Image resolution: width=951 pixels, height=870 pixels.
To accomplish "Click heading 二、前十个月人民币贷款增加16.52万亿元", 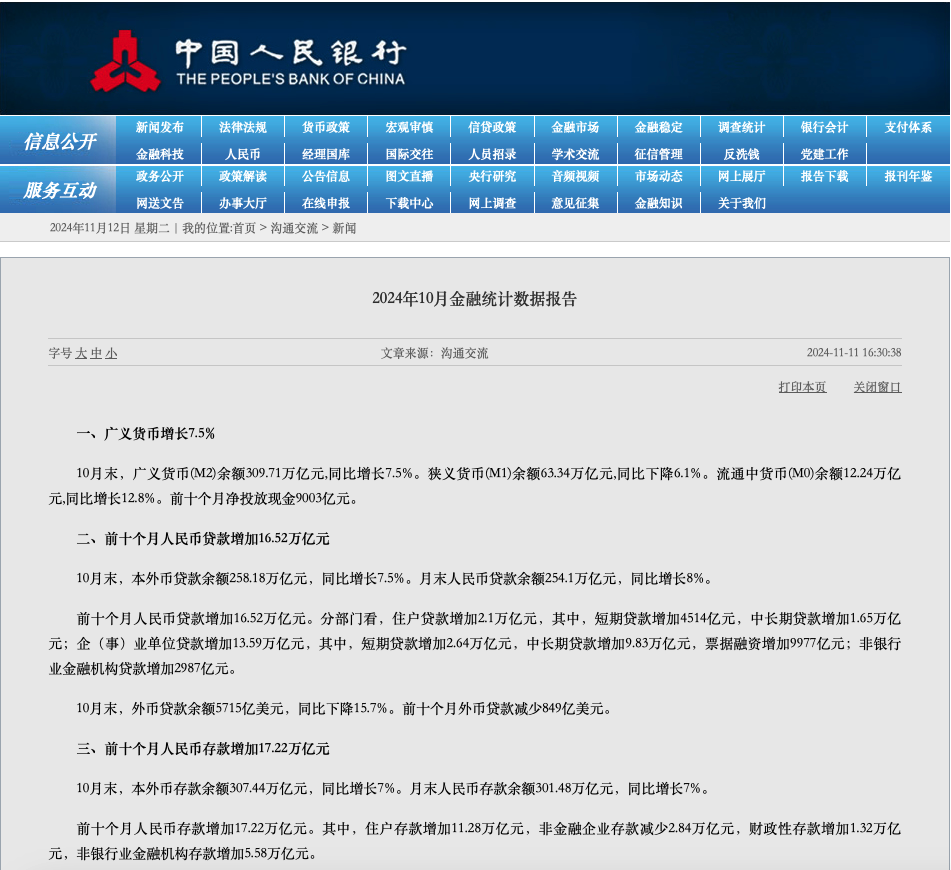I will [203, 539].
